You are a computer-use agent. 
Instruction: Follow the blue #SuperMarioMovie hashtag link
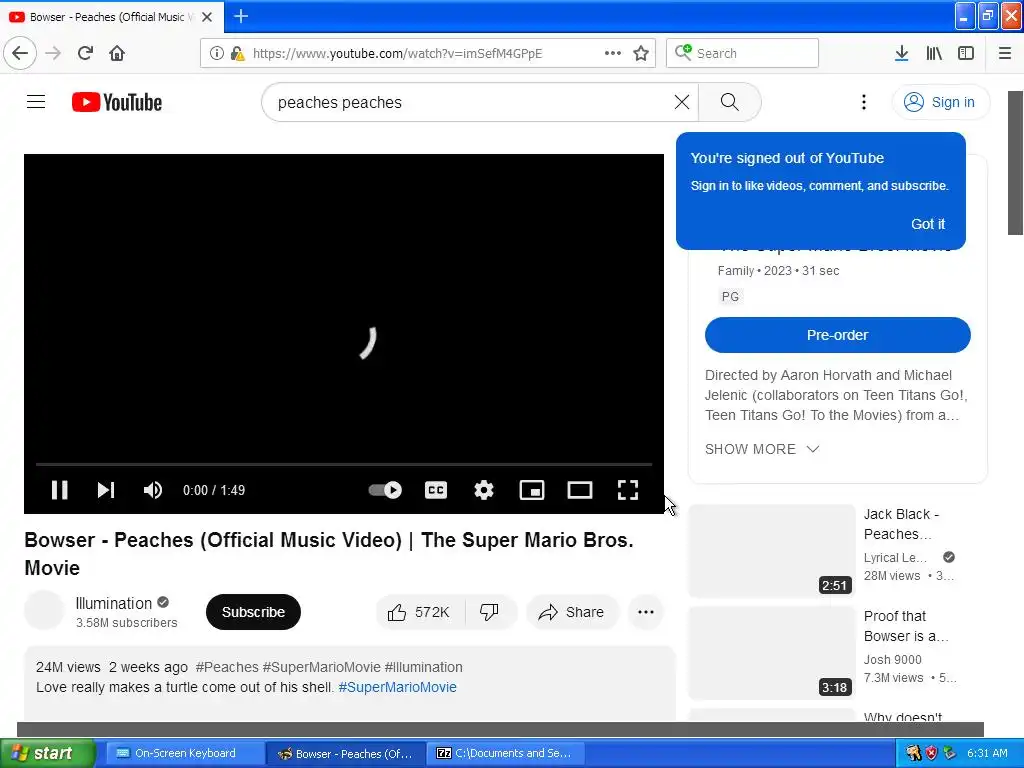tap(397, 687)
